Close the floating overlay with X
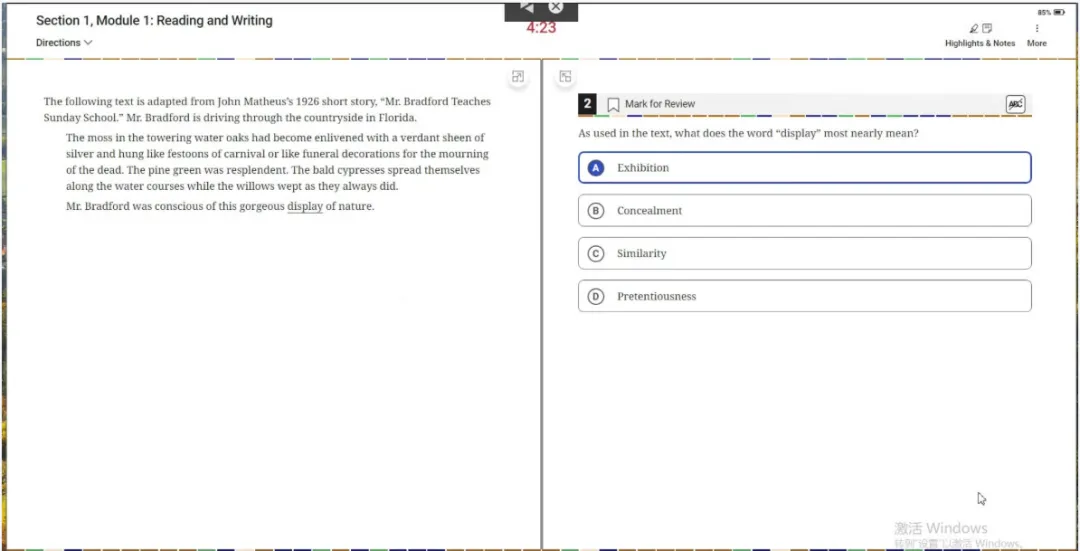This screenshot has height=551, width=1080. (x=556, y=7)
